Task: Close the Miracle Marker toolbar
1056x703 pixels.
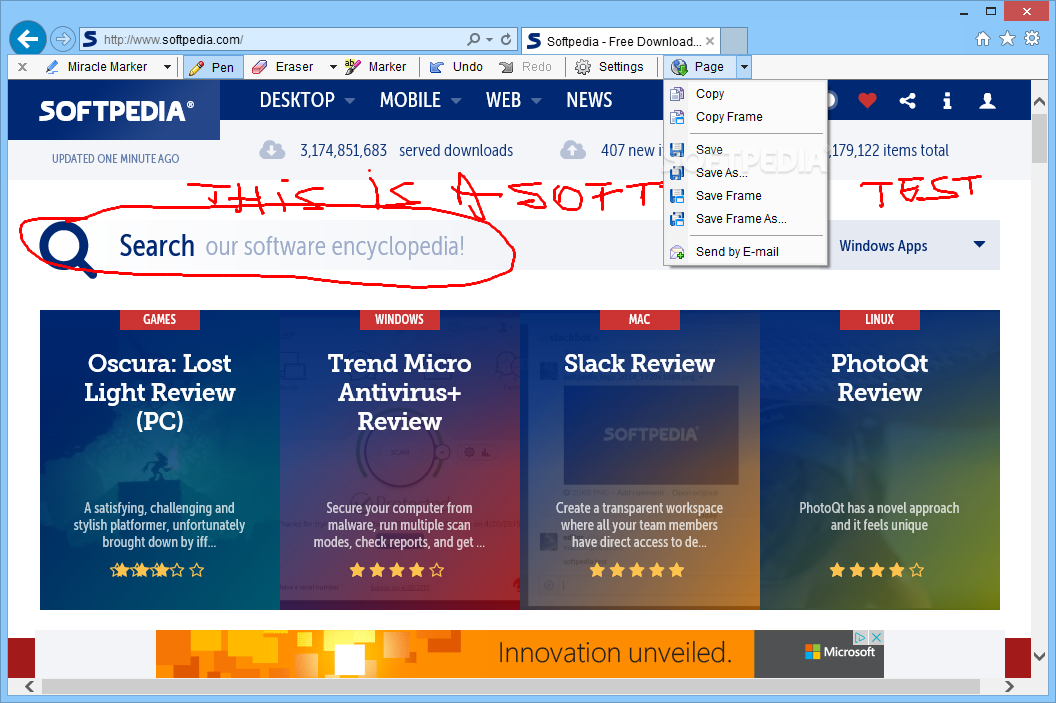Action: 22,67
